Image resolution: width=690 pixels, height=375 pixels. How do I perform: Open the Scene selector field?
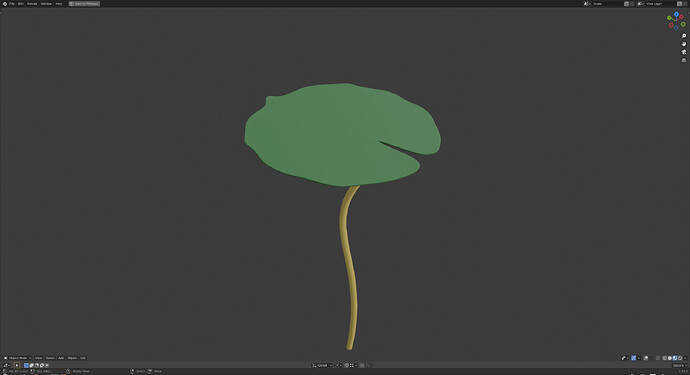tap(607, 4)
